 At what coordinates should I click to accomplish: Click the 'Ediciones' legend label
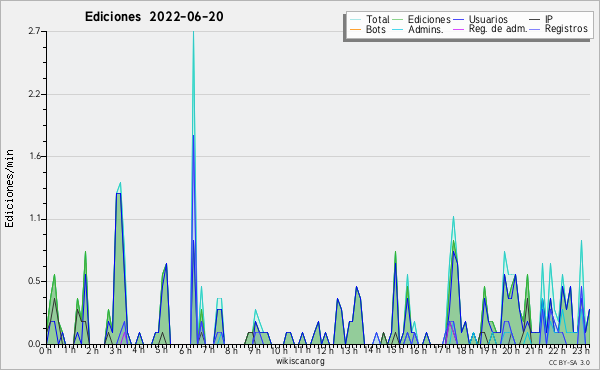click(x=429, y=19)
